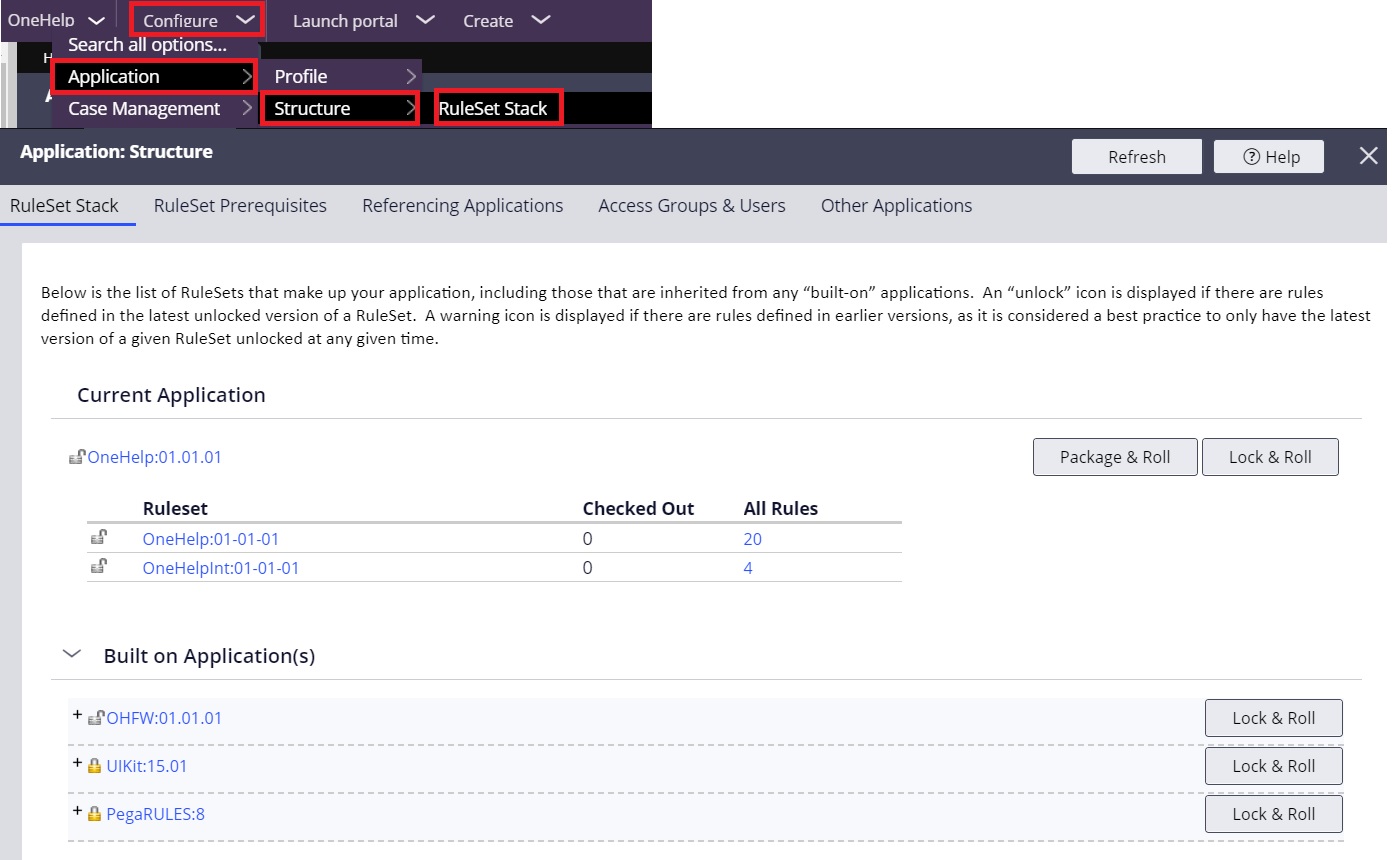This screenshot has height=860, width=1393.
Task: Click the unlock icon next to OneHelpInt:01-01-01 ruleset
Action: tap(98, 566)
